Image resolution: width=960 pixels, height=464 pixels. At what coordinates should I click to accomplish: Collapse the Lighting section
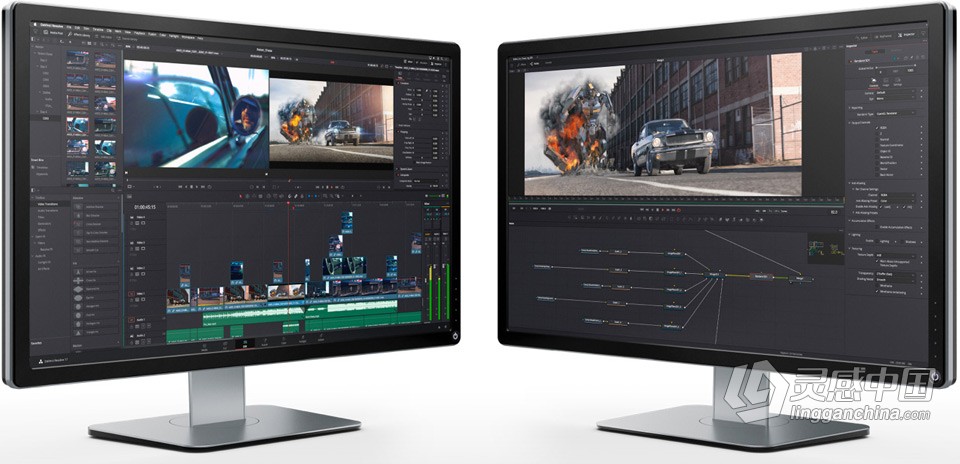(x=849, y=234)
